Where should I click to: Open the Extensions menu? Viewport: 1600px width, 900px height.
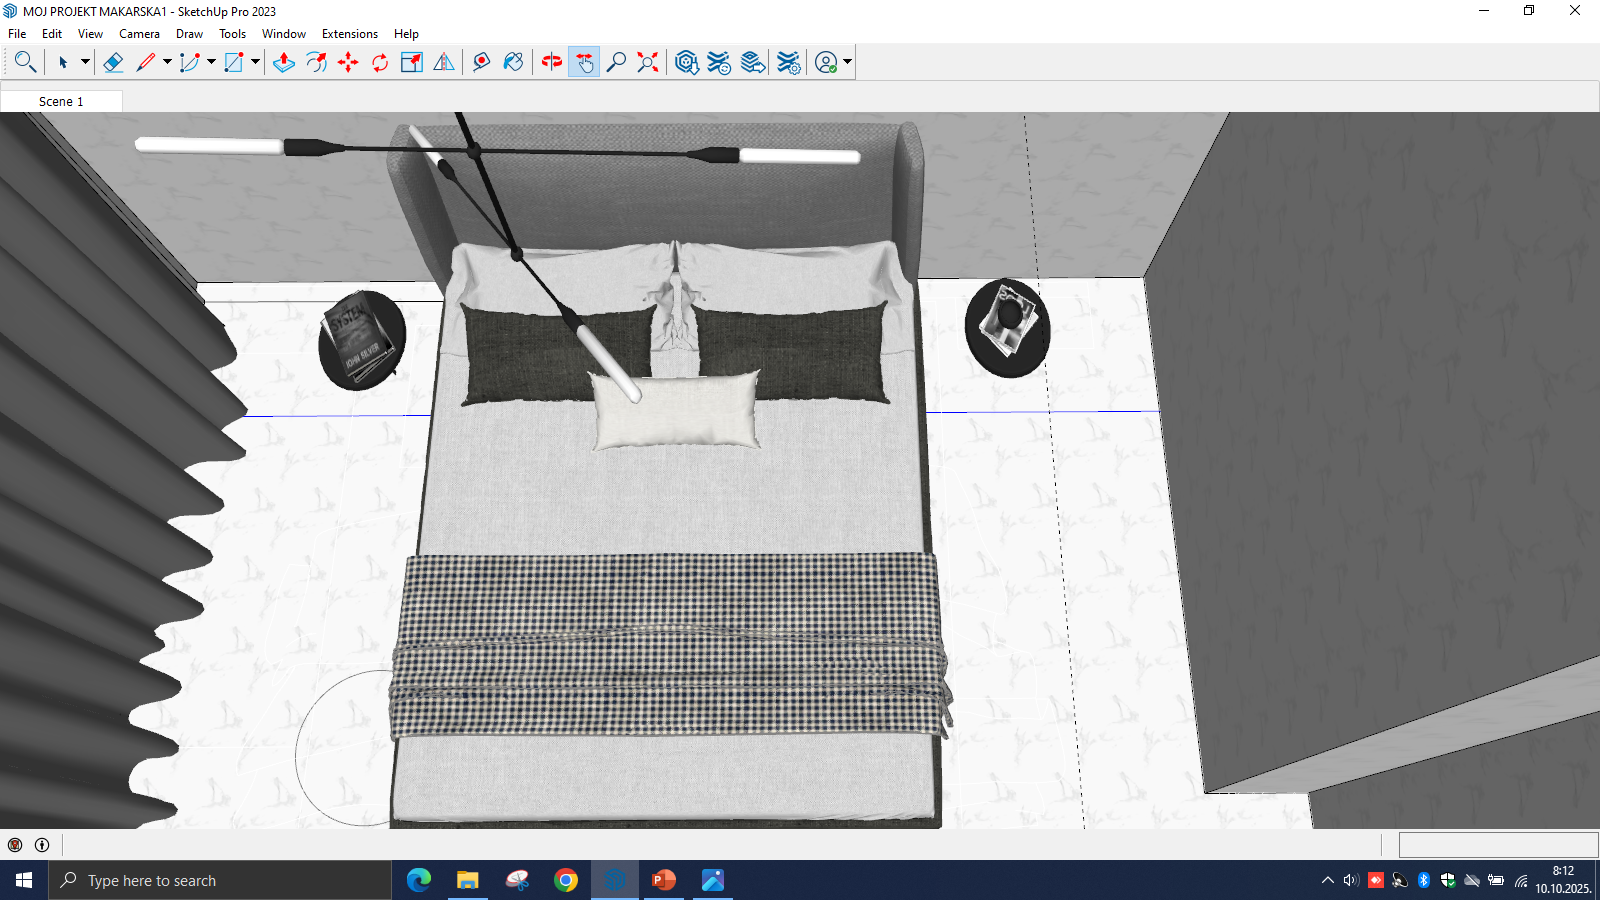tap(349, 34)
